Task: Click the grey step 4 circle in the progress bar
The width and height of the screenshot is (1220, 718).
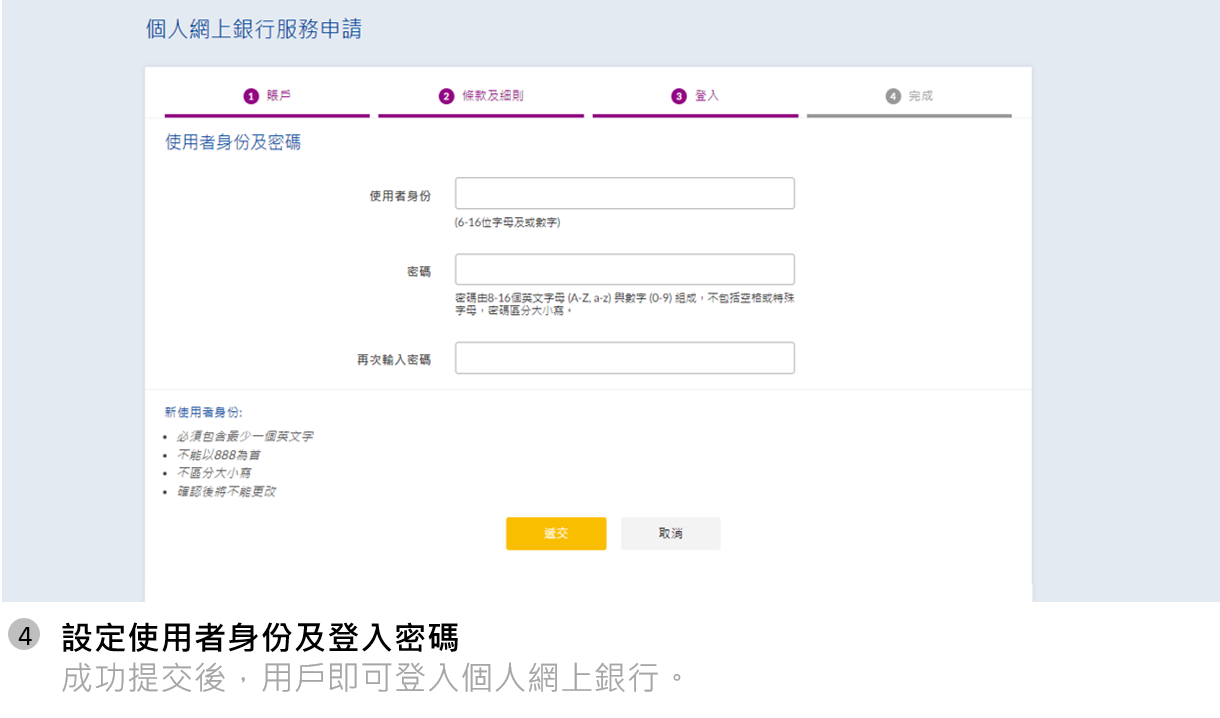Action: click(x=893, y=96)
